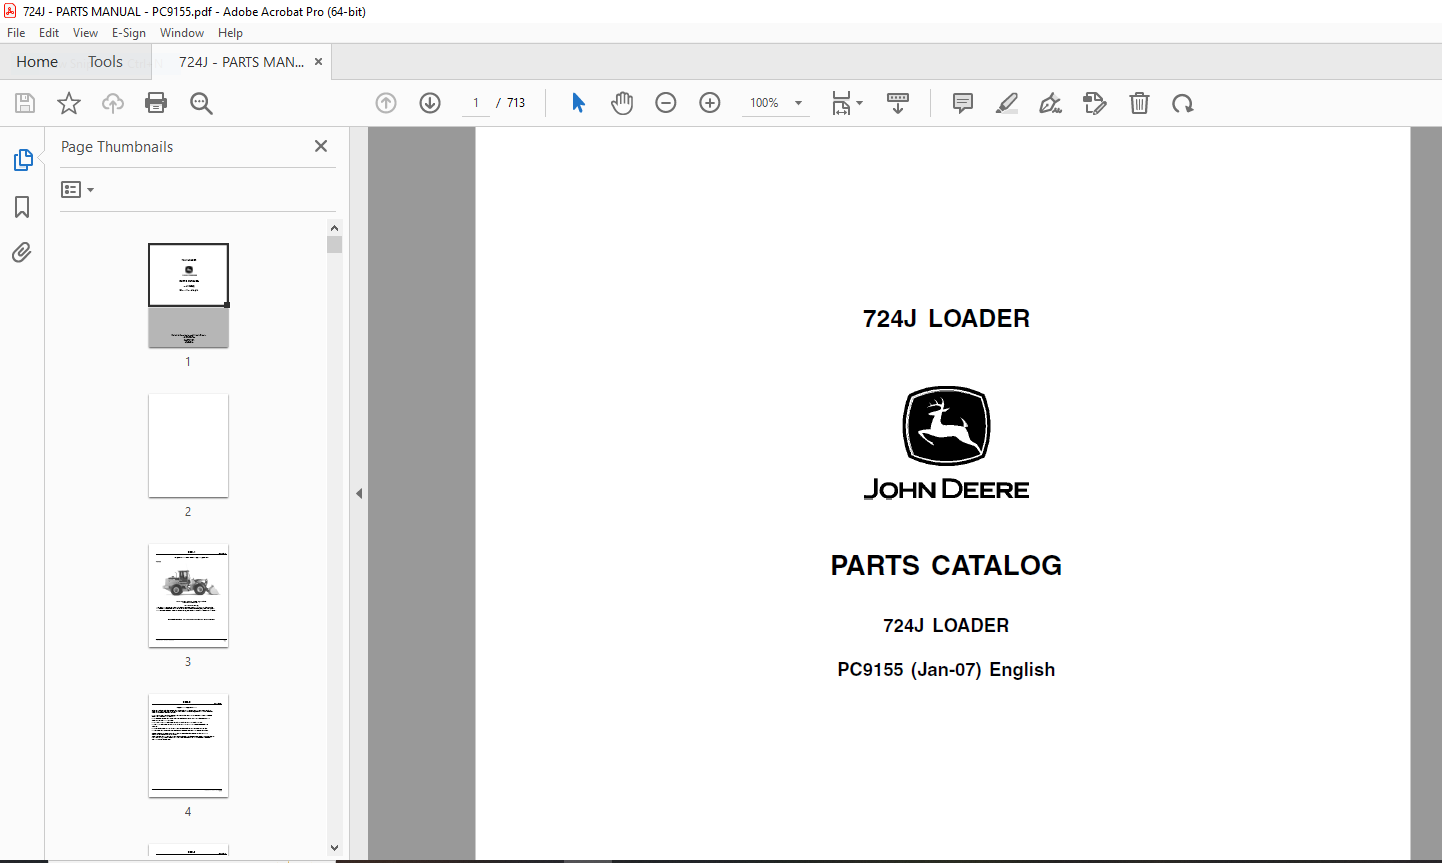This screenshot has height=863, width=1442.
Task: Switch to the Home tab
Action: tap(37, 61)
